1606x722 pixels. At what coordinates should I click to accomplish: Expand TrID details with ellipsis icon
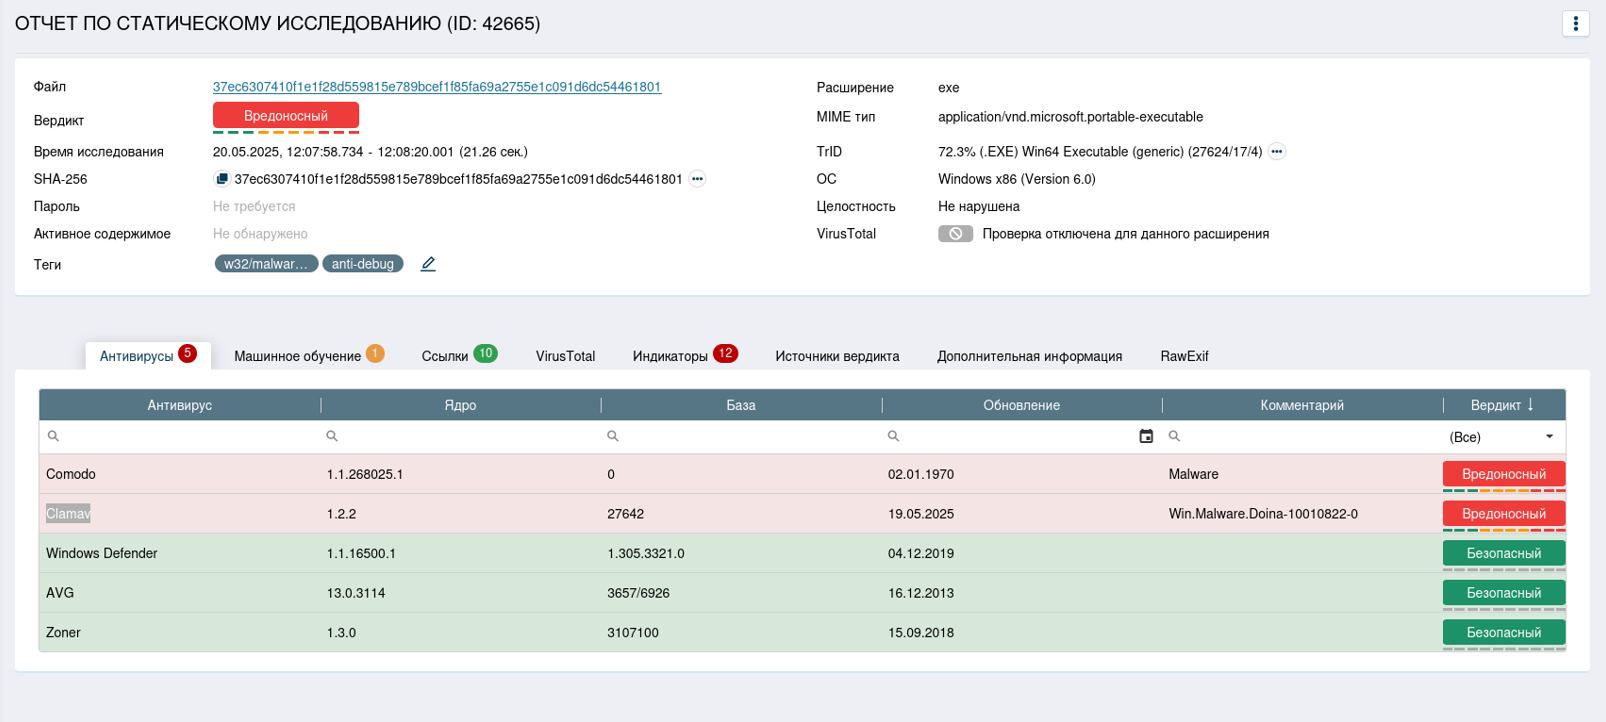[1276, 152]
